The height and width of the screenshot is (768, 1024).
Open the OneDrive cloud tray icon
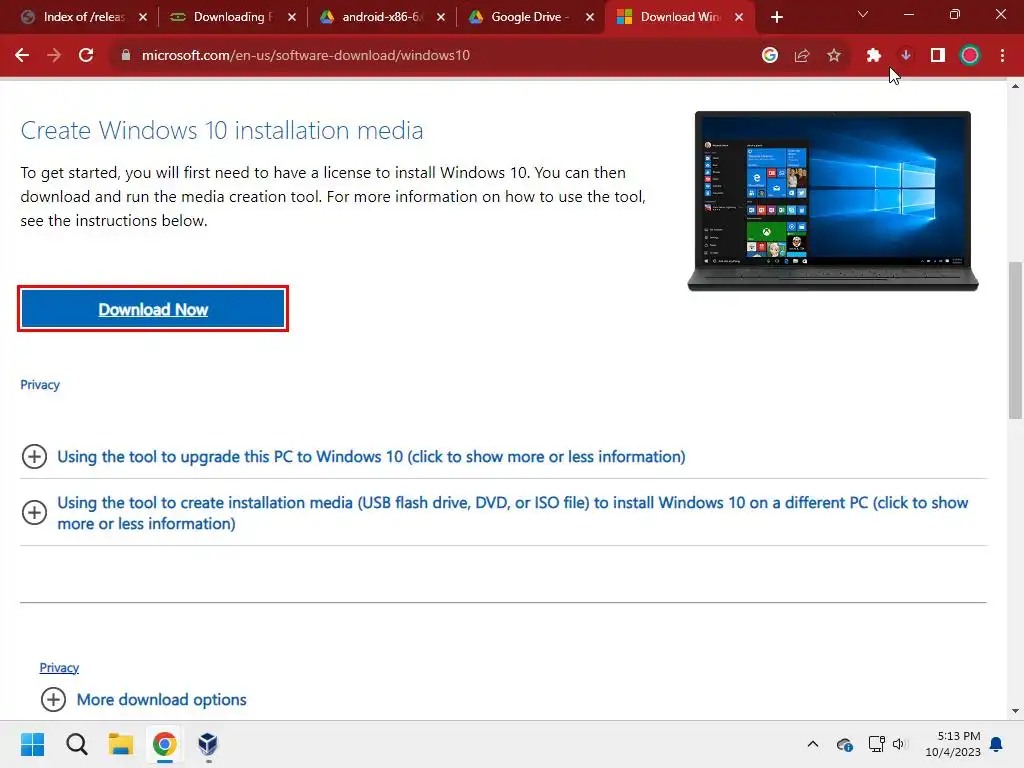coord(844,744)
